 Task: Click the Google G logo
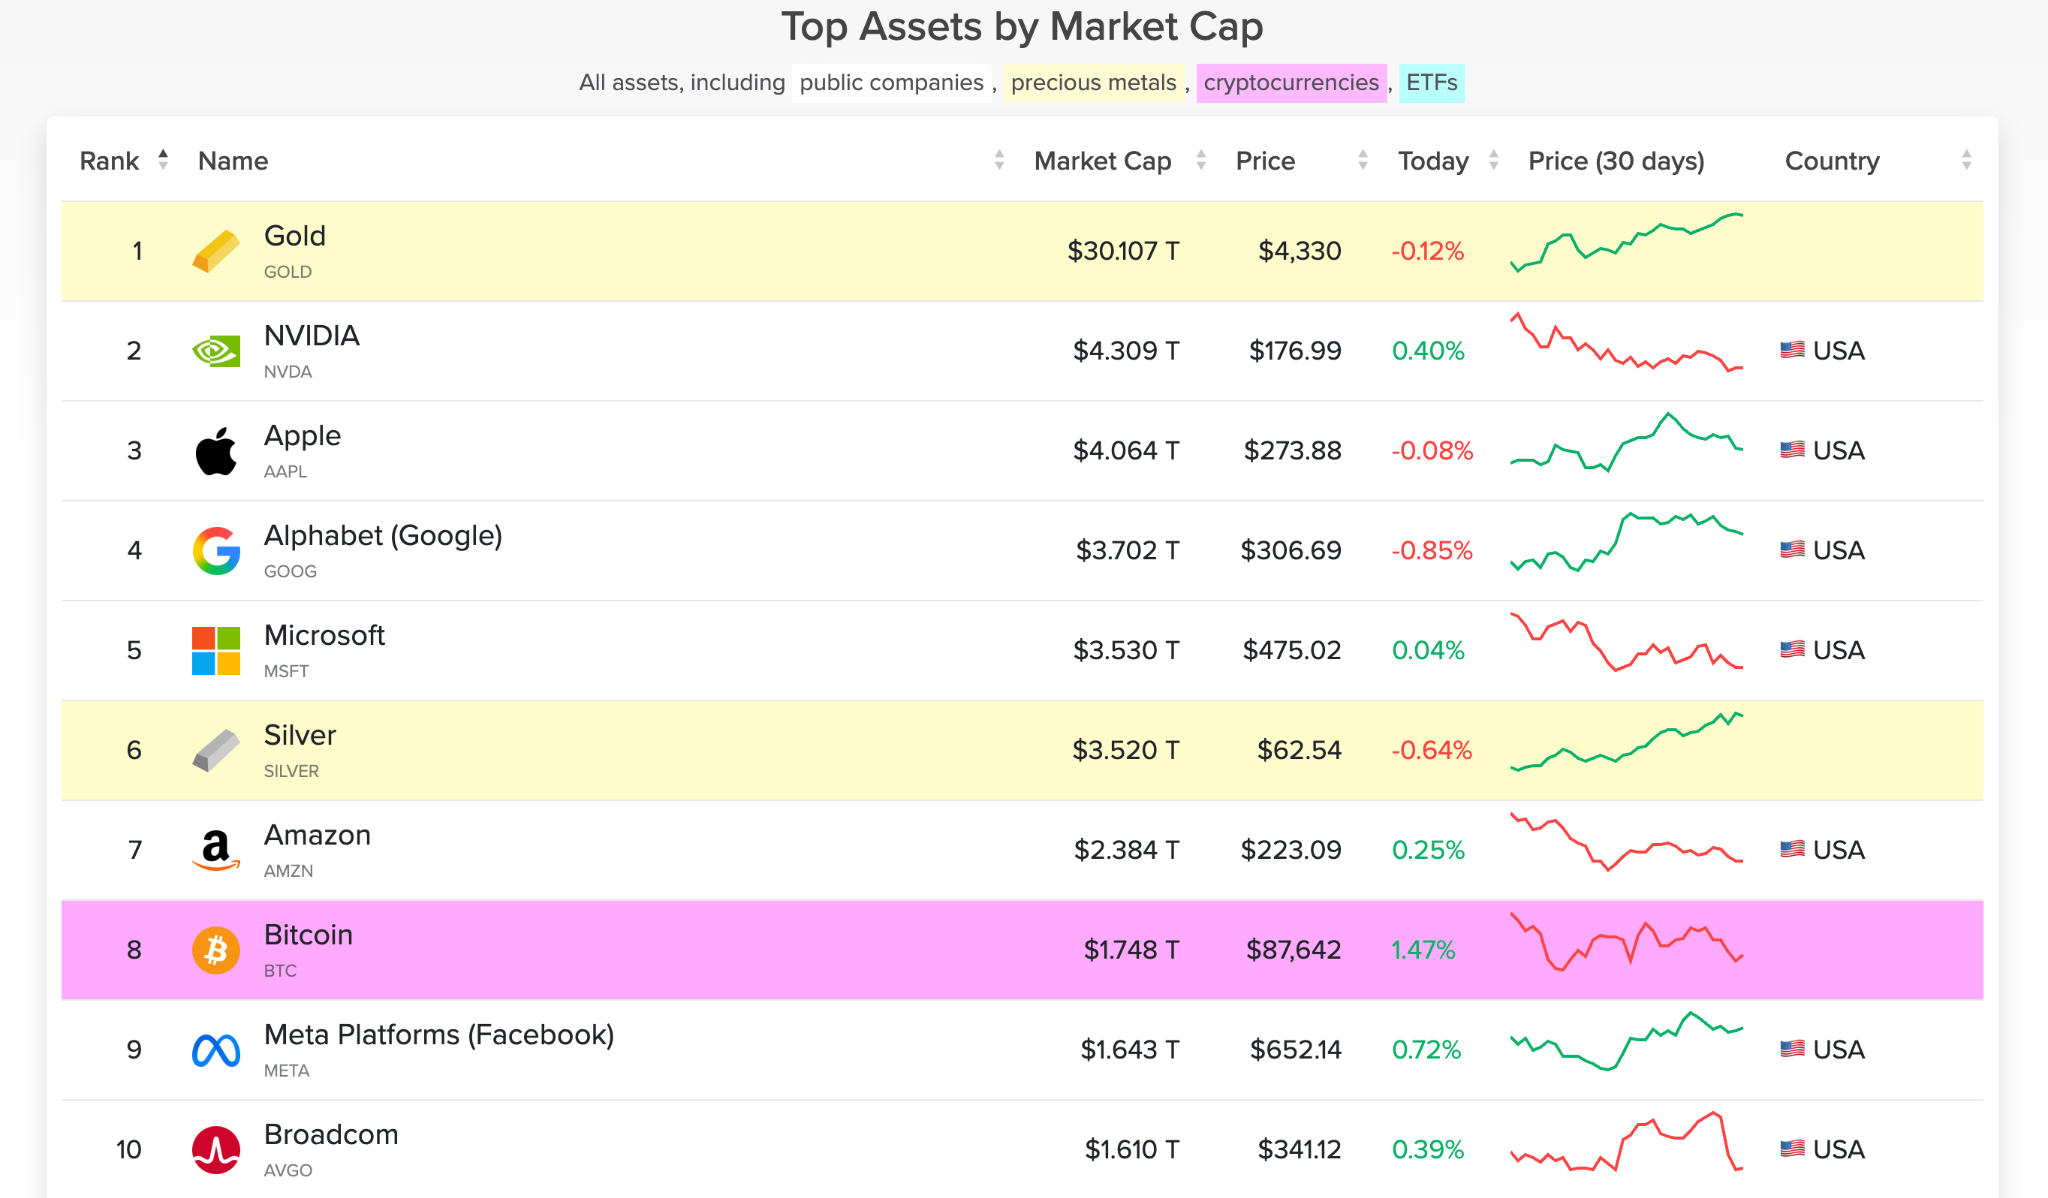216,551
